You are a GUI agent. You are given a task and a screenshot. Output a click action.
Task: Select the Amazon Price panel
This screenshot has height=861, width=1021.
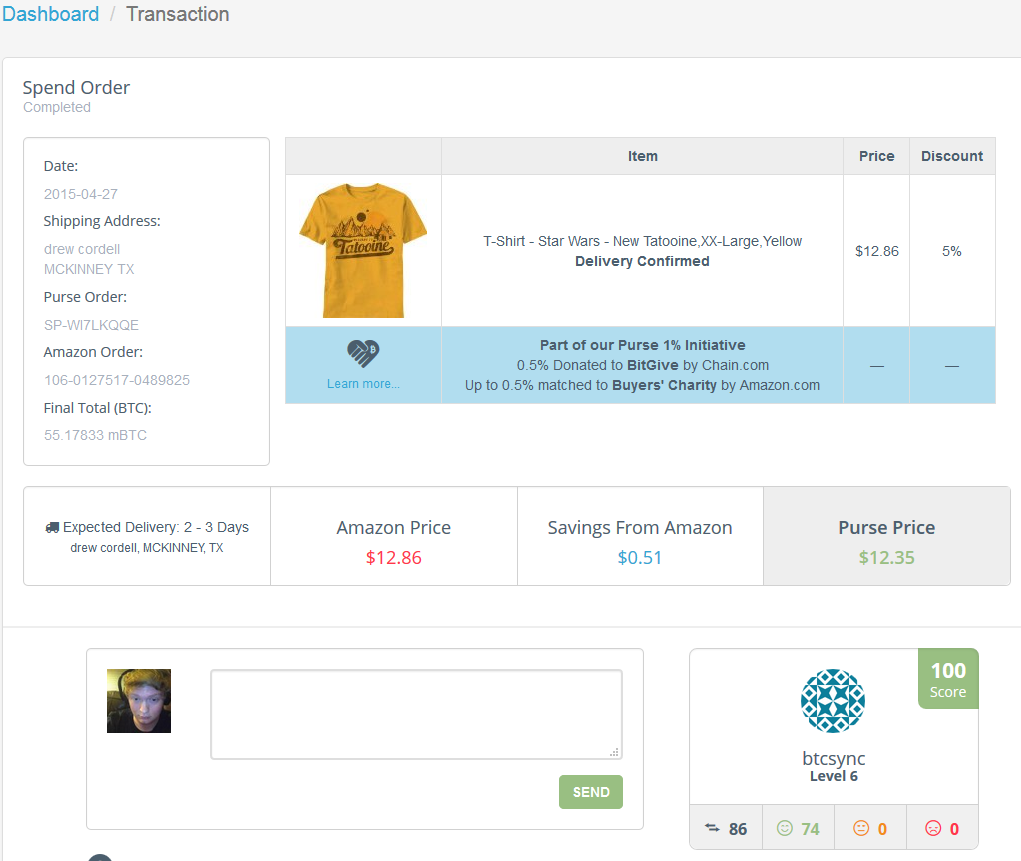pos(394,541)
